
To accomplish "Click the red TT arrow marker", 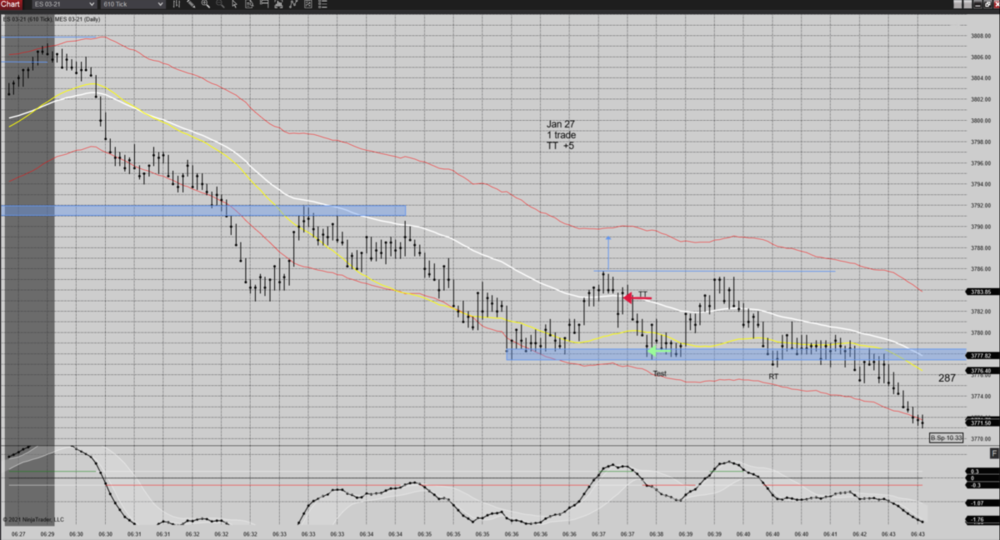I will (633, 297).
